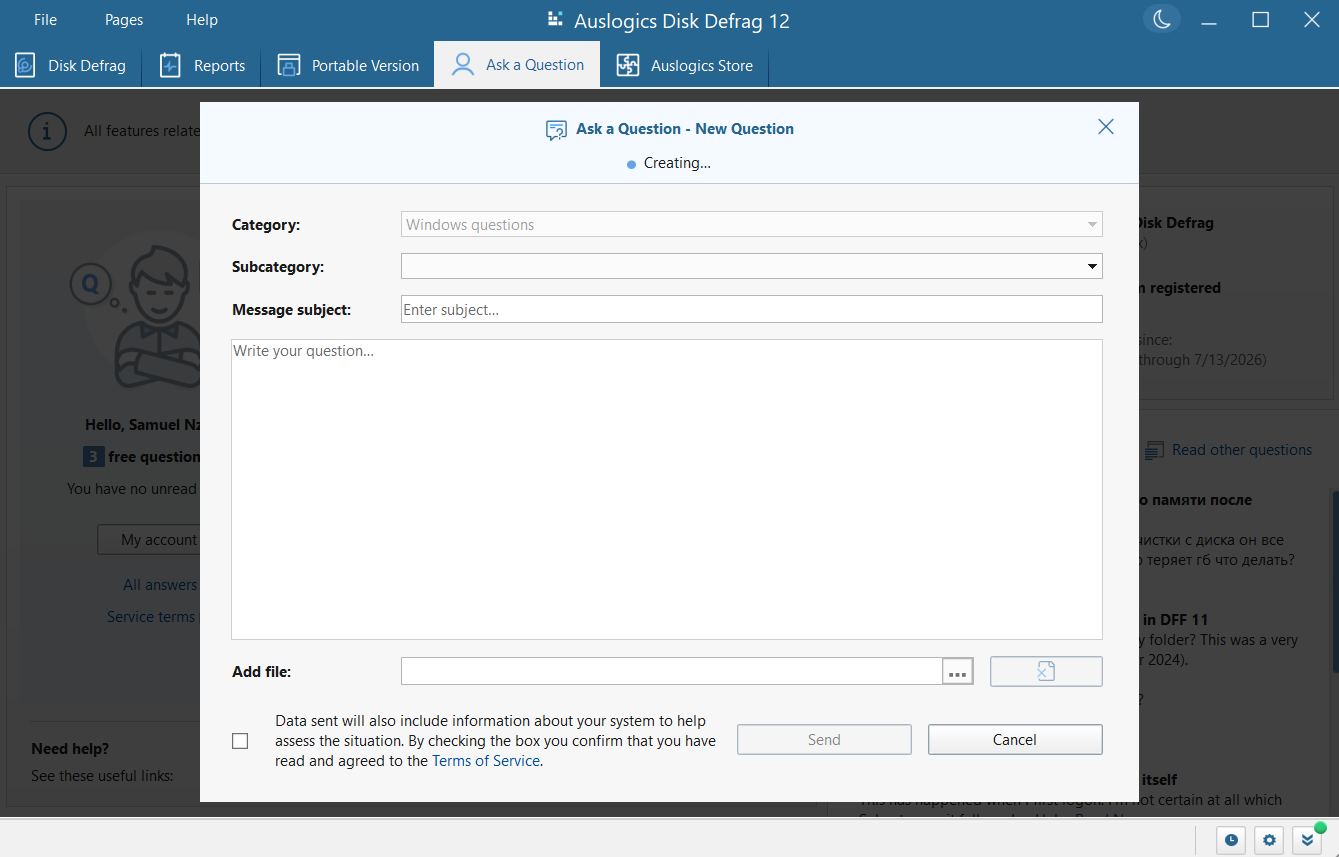Open the Portable Version icon

(288, 64)
